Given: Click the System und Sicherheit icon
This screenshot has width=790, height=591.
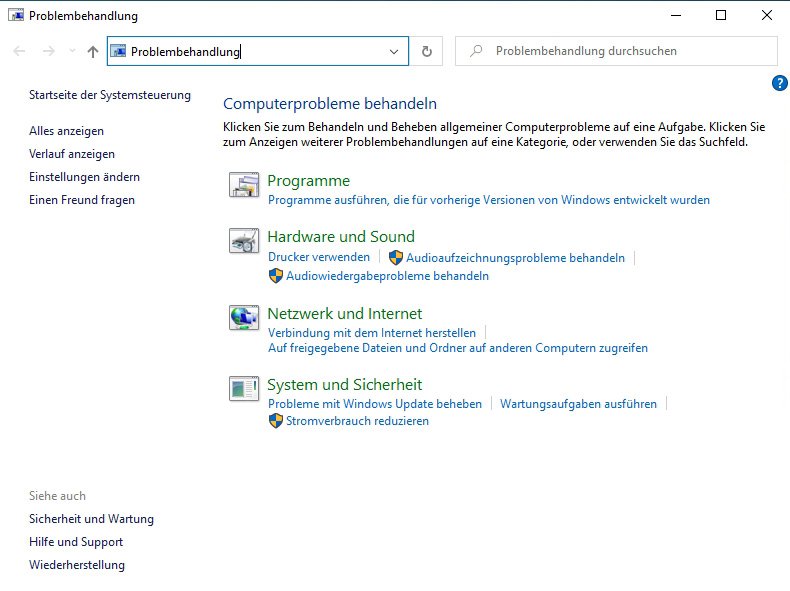Looking at the screenshot, I should [244, 389].
